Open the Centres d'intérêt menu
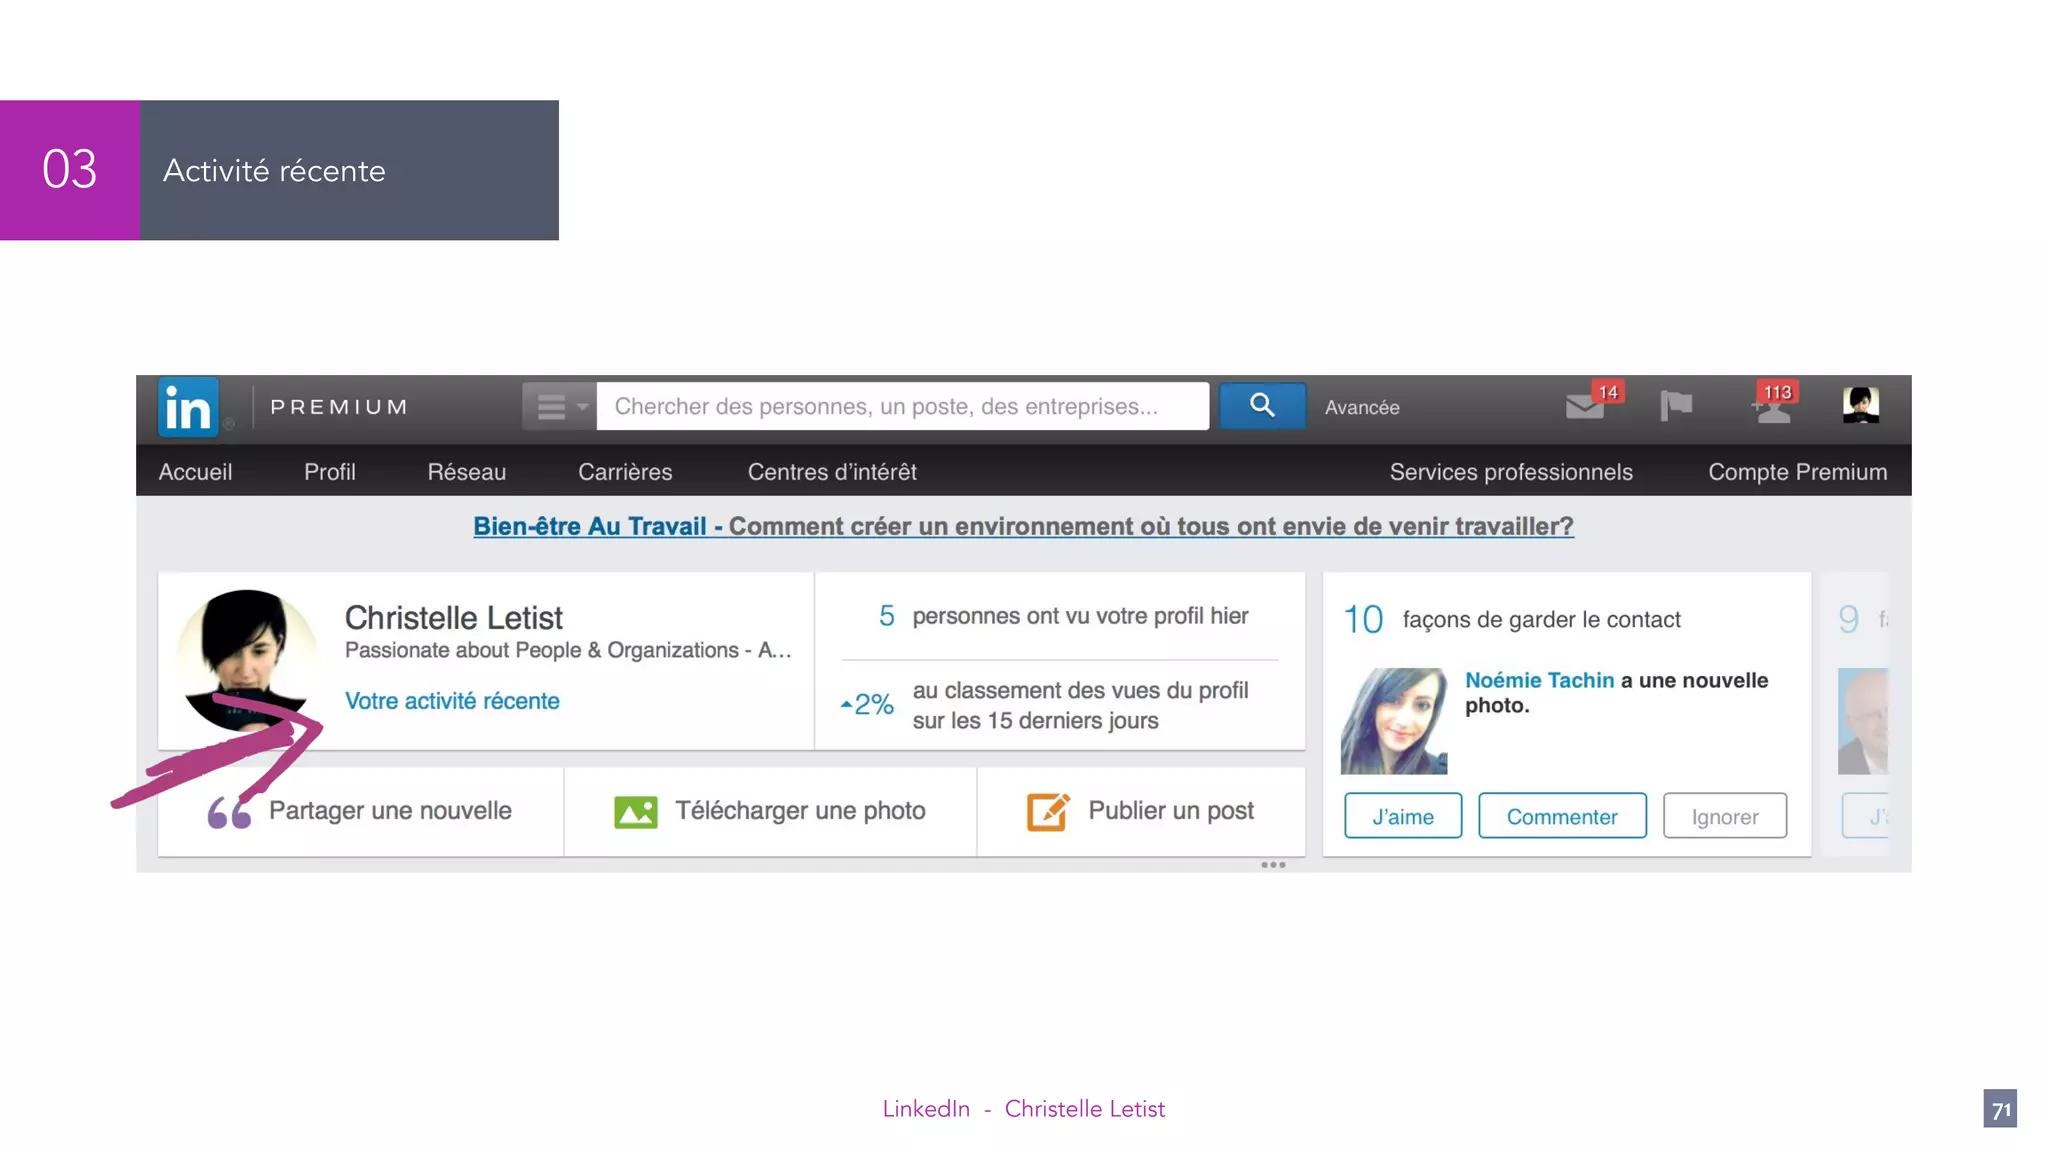This screenshot has height=1152, width=2048. tap(832, 472)
